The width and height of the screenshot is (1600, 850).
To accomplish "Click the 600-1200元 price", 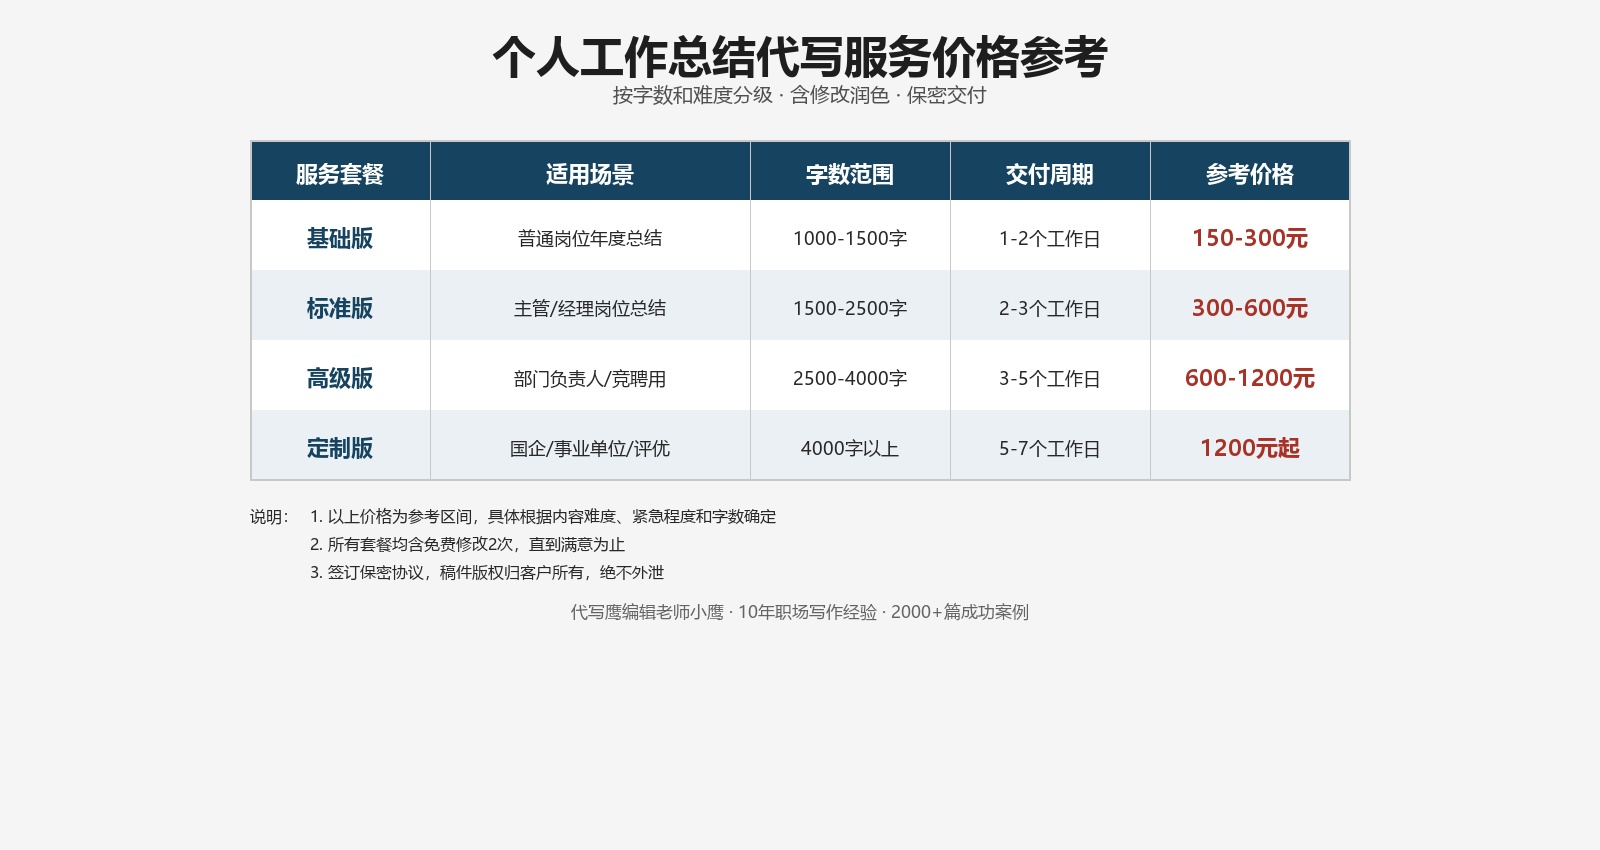I will tap(1250, 377).
